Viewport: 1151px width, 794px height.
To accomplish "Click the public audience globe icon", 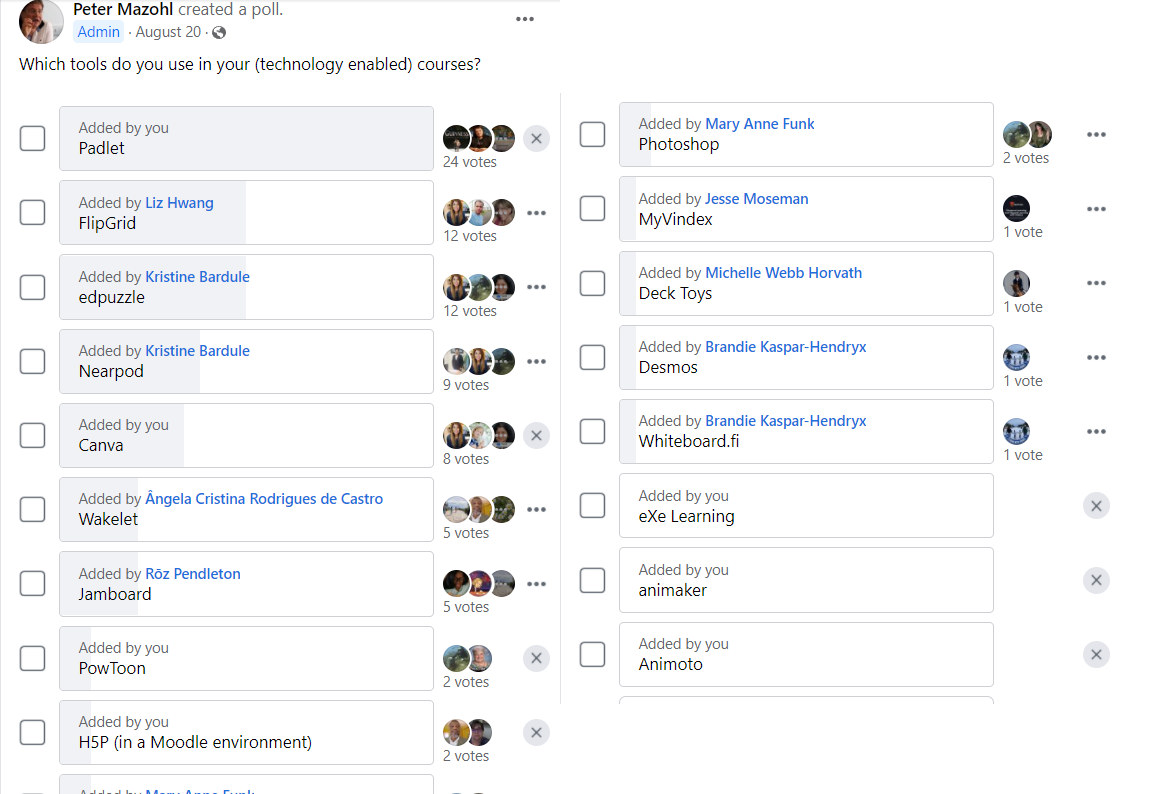I will tap(219, 33).
